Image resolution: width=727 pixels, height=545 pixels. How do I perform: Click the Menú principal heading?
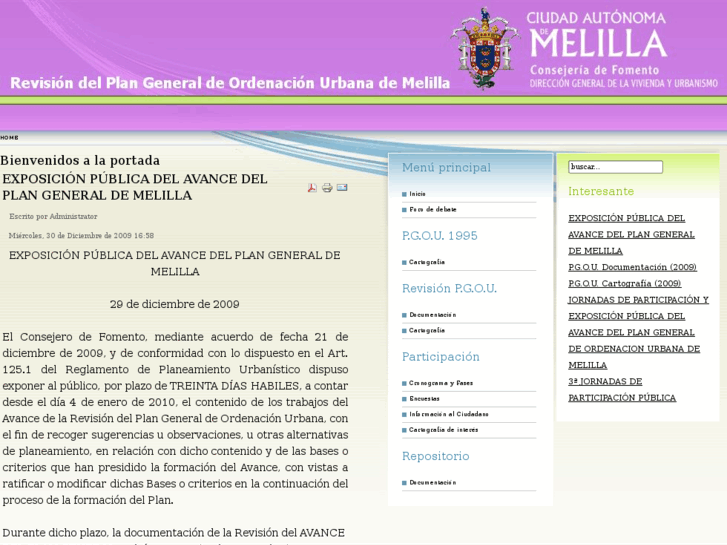pos(446,167)
